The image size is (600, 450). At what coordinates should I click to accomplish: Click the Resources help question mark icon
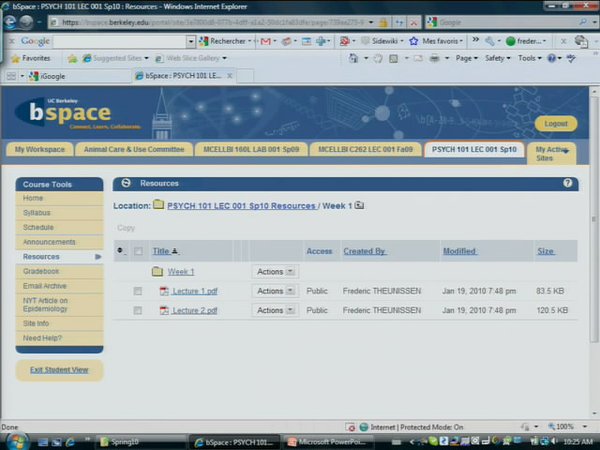pyautogui.click(x=567, y=183)
